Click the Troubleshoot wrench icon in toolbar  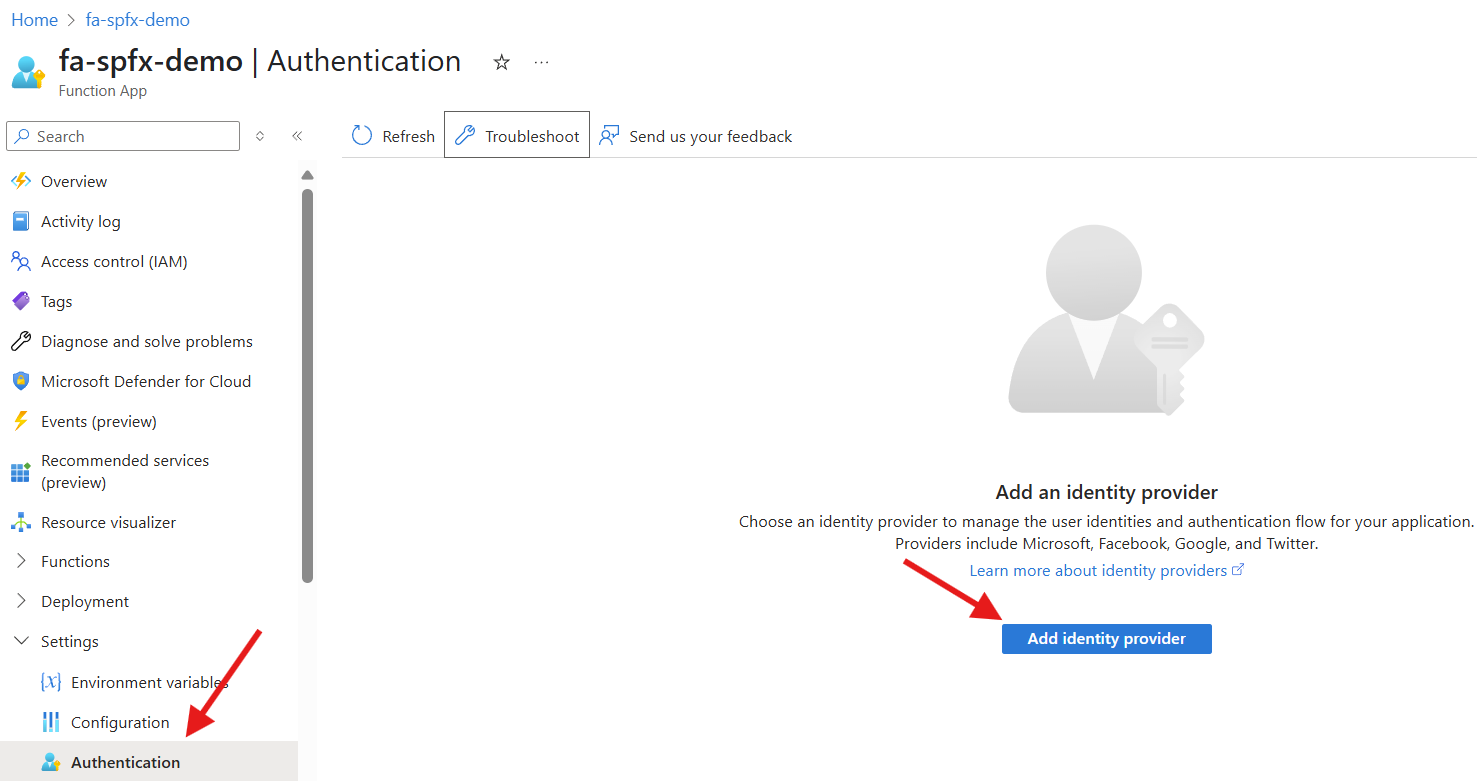[x=465, y=135]
